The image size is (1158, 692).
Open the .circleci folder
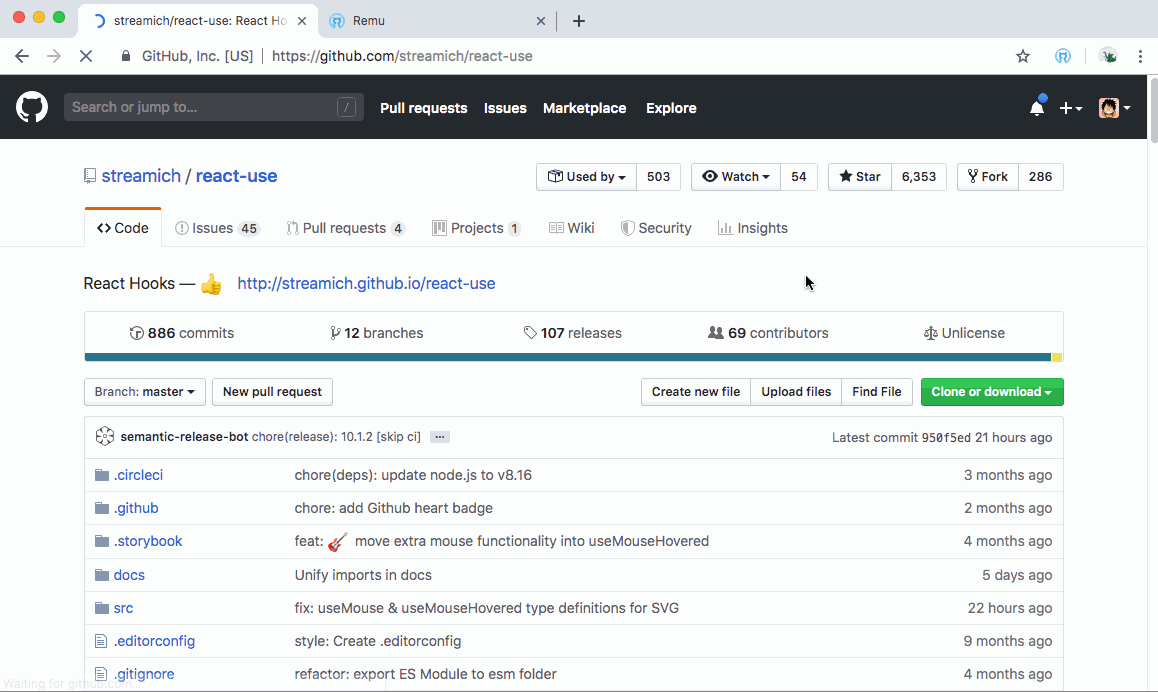pyautogui.click(x=138, y=475)
